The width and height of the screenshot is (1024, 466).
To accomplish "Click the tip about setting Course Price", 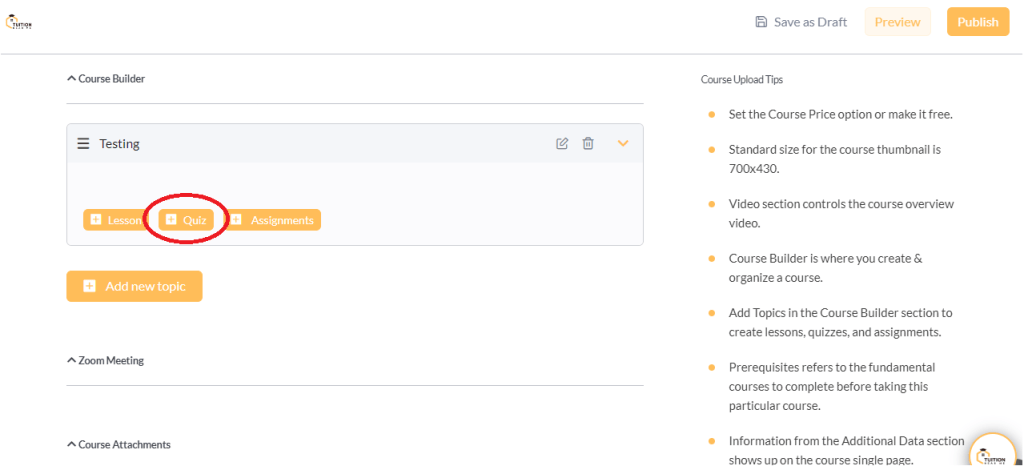I will click(x=840, y=114).
